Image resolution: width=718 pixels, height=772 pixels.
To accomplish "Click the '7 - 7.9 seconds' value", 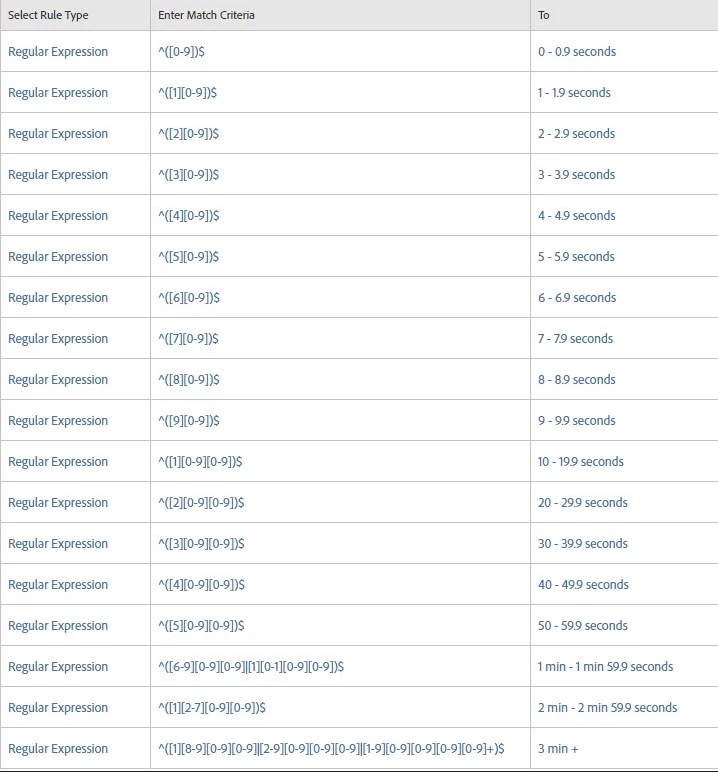I will coord(575,339).
